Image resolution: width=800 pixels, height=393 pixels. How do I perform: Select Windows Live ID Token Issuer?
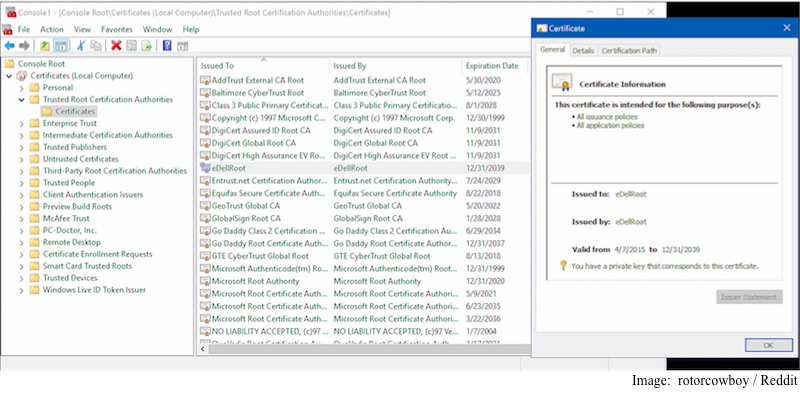[94, 290]
